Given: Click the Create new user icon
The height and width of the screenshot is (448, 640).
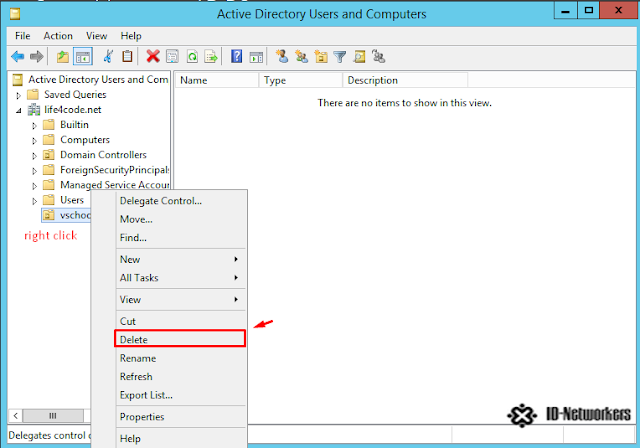Looking at the screenshot, I should point(282,56).
